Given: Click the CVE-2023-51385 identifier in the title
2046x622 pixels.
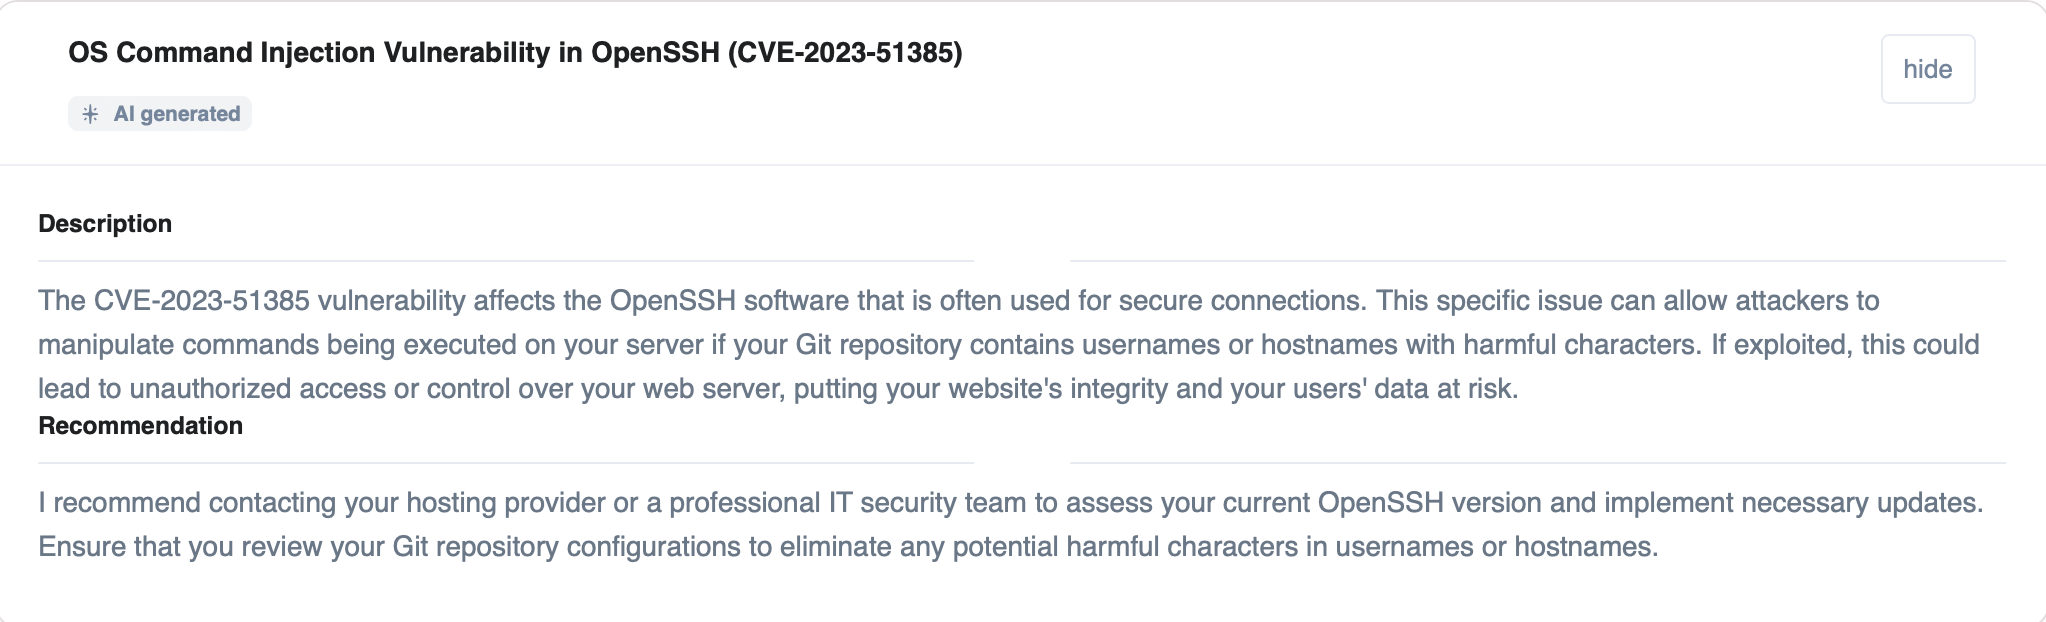Looking at the screenshot, I should (x=845, y=52).
